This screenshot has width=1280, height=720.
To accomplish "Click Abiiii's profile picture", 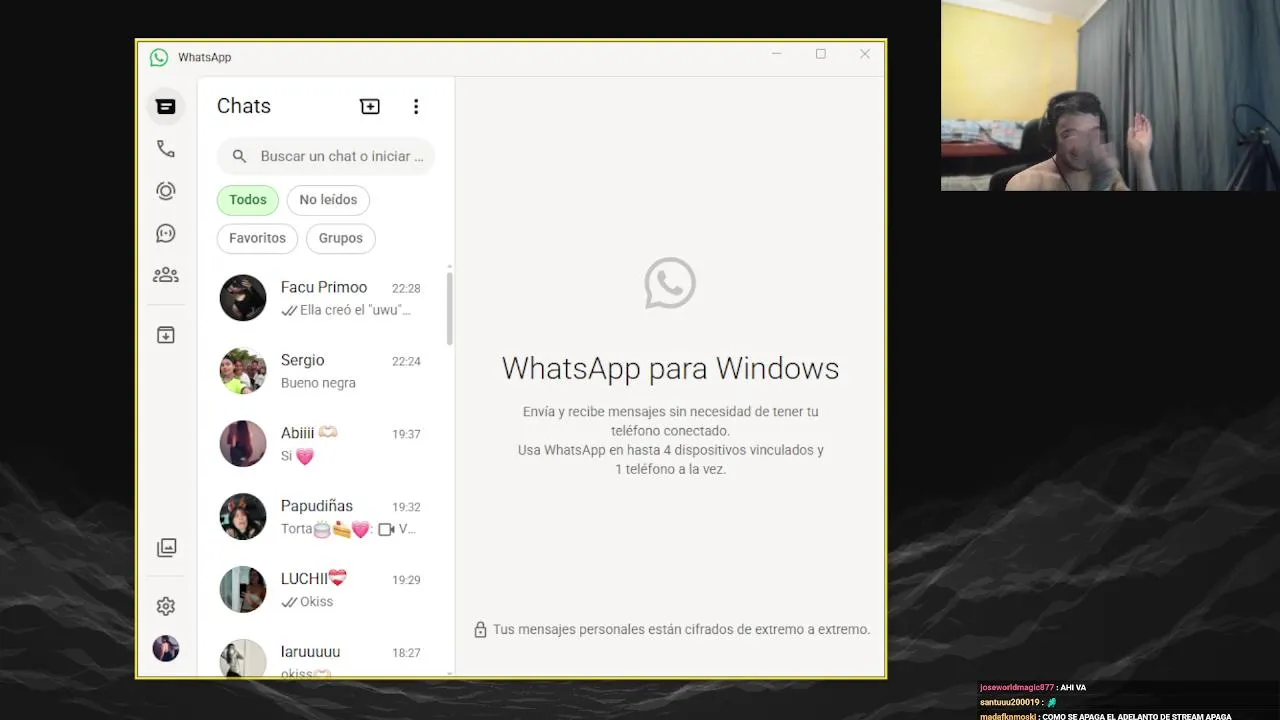I will tap(243, 444).
